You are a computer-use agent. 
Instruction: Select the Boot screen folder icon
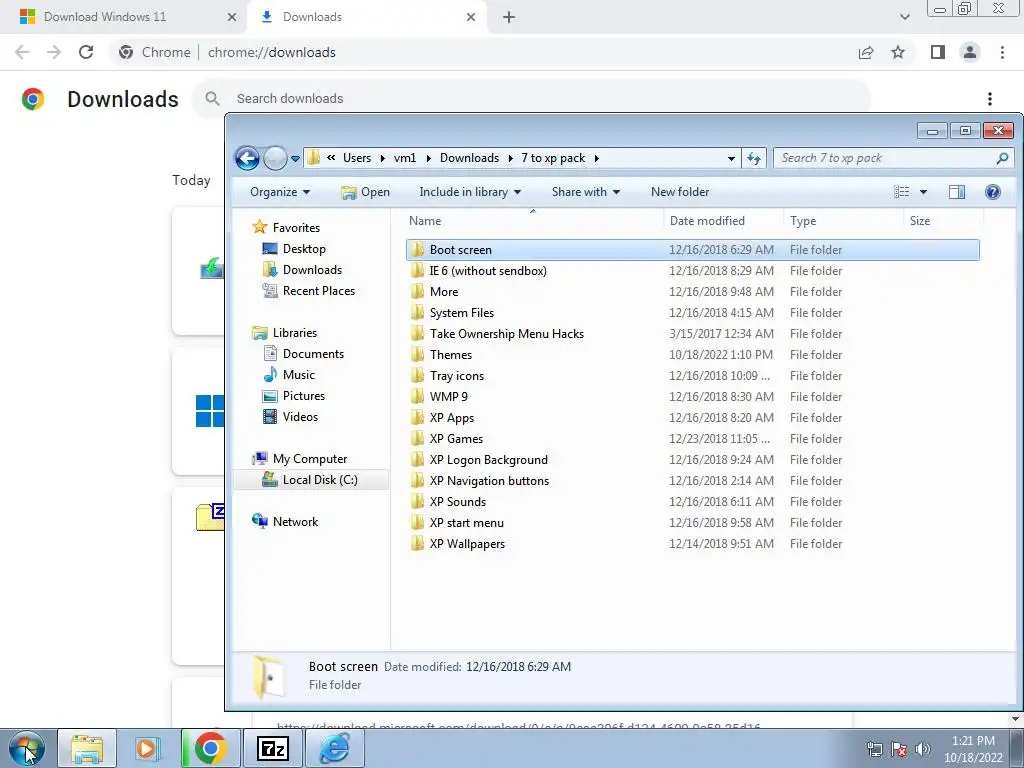point(417,249)
